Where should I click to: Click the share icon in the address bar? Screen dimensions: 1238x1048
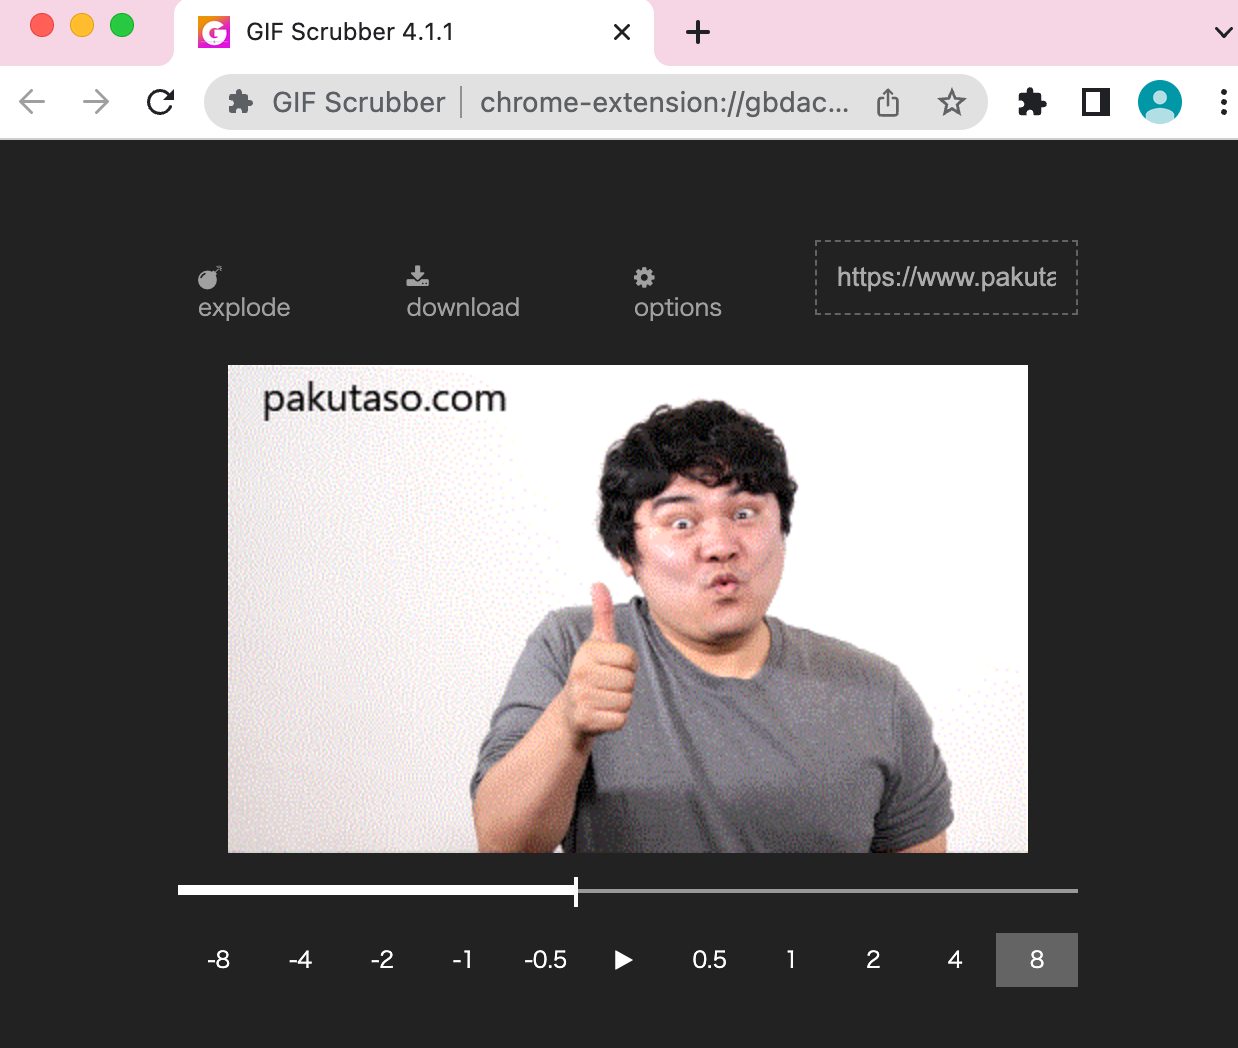pyautogui.click(x=888, y=101)
